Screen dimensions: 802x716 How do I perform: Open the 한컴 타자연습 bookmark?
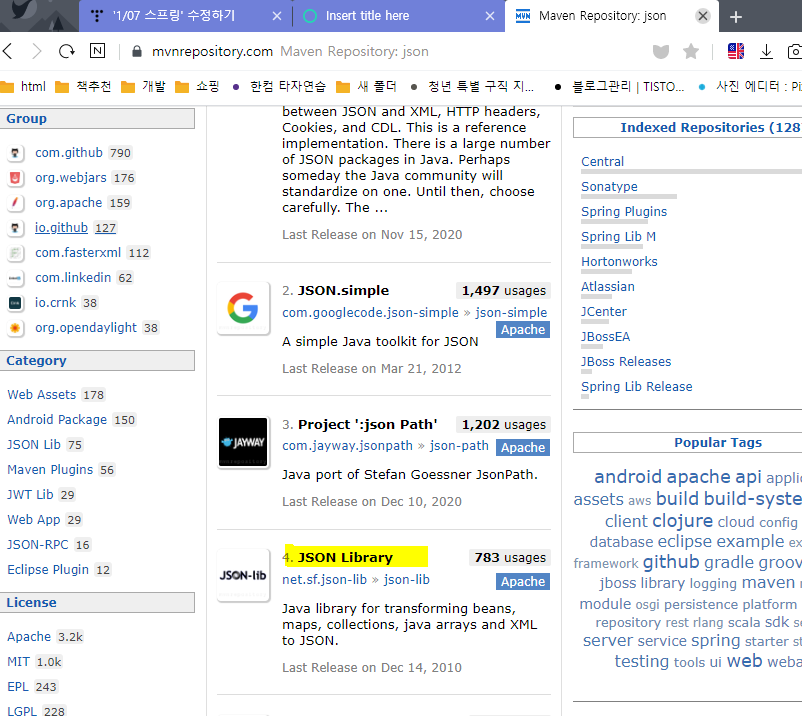279,86
